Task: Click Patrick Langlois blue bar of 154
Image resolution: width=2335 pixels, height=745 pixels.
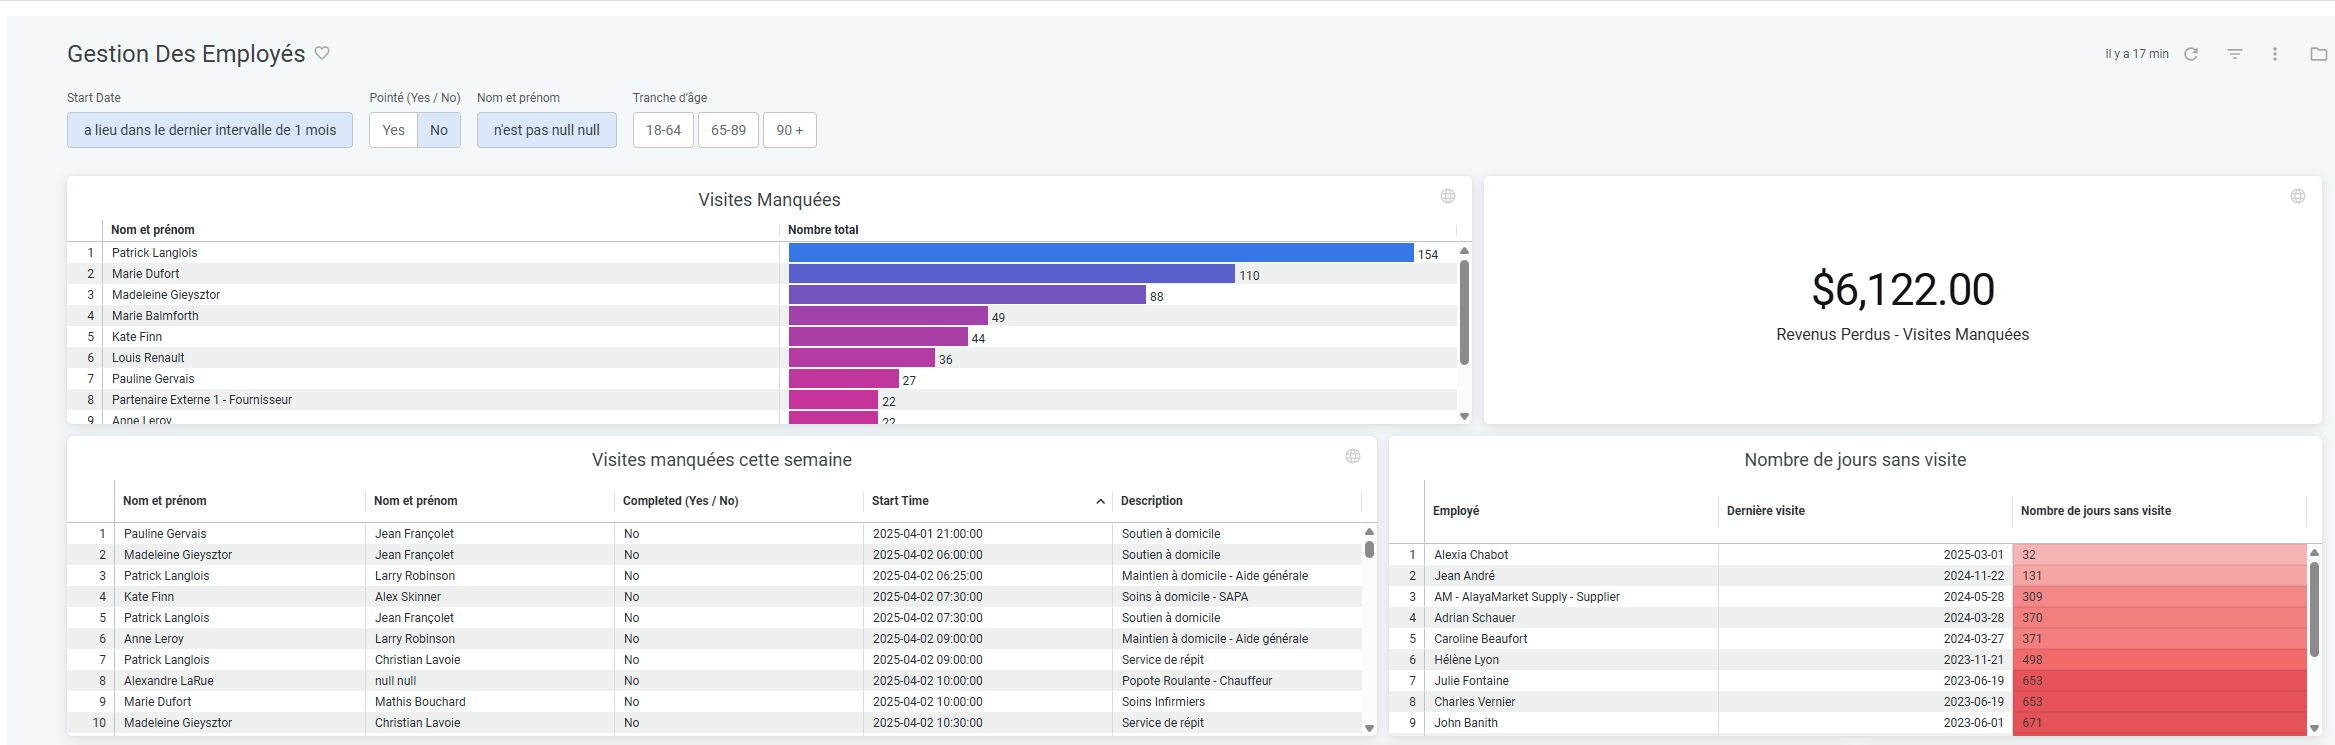Action: click(1100, 253)
